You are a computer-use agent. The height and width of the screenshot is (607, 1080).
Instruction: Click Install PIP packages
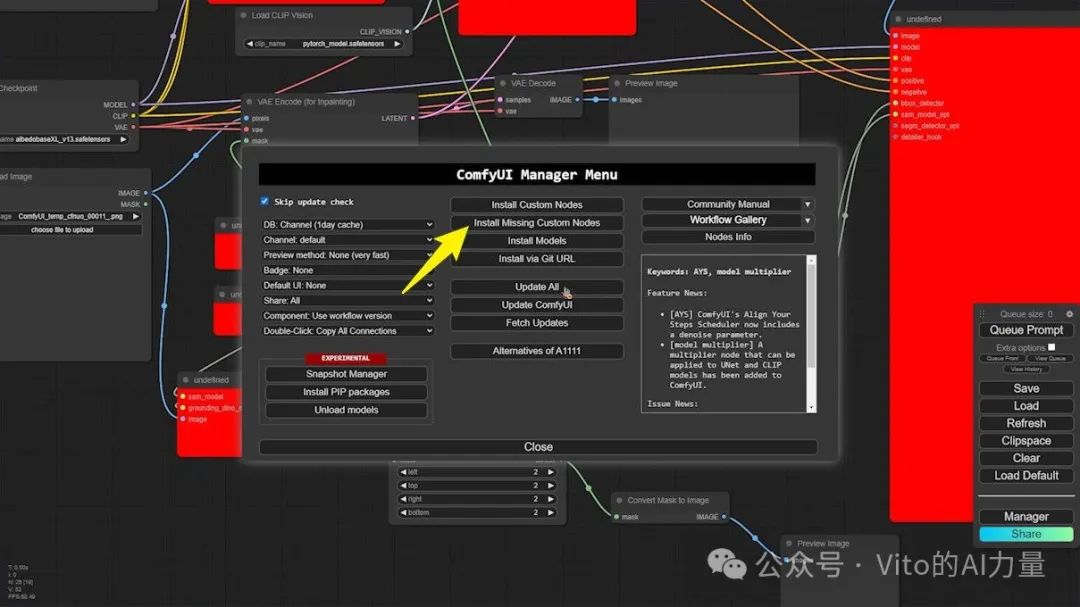346,391
